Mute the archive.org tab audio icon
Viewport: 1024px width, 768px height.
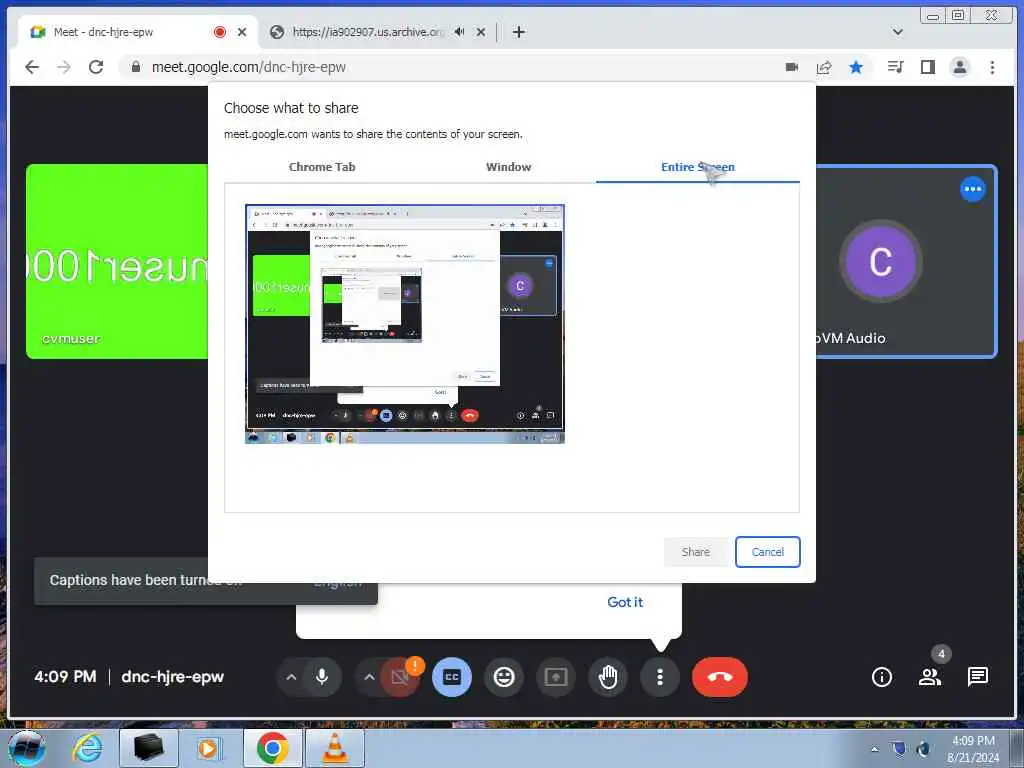[x=460, y=31]
